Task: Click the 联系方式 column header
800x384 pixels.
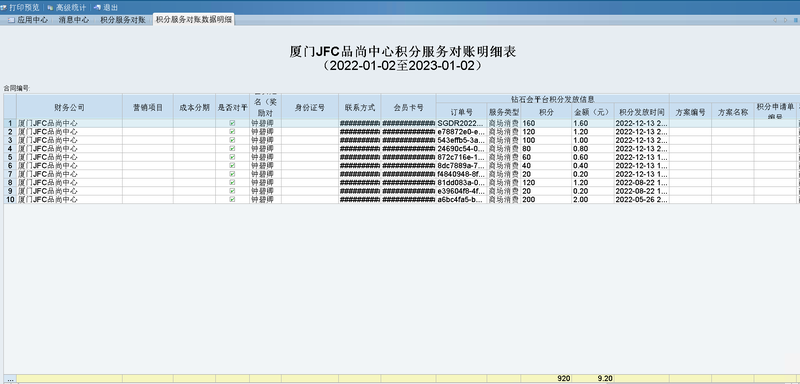Action: 360,107
